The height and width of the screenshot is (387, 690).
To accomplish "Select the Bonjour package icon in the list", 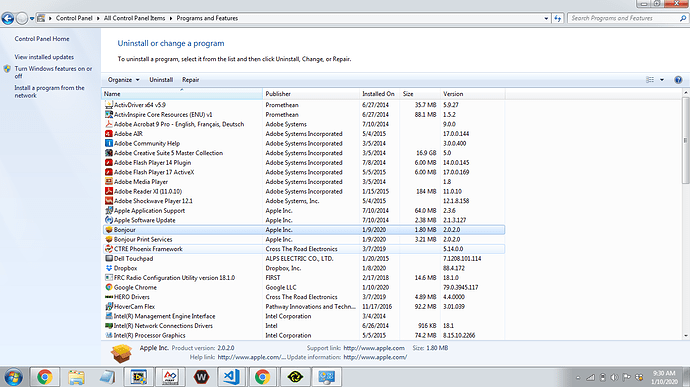I will [x=109, y=230].
